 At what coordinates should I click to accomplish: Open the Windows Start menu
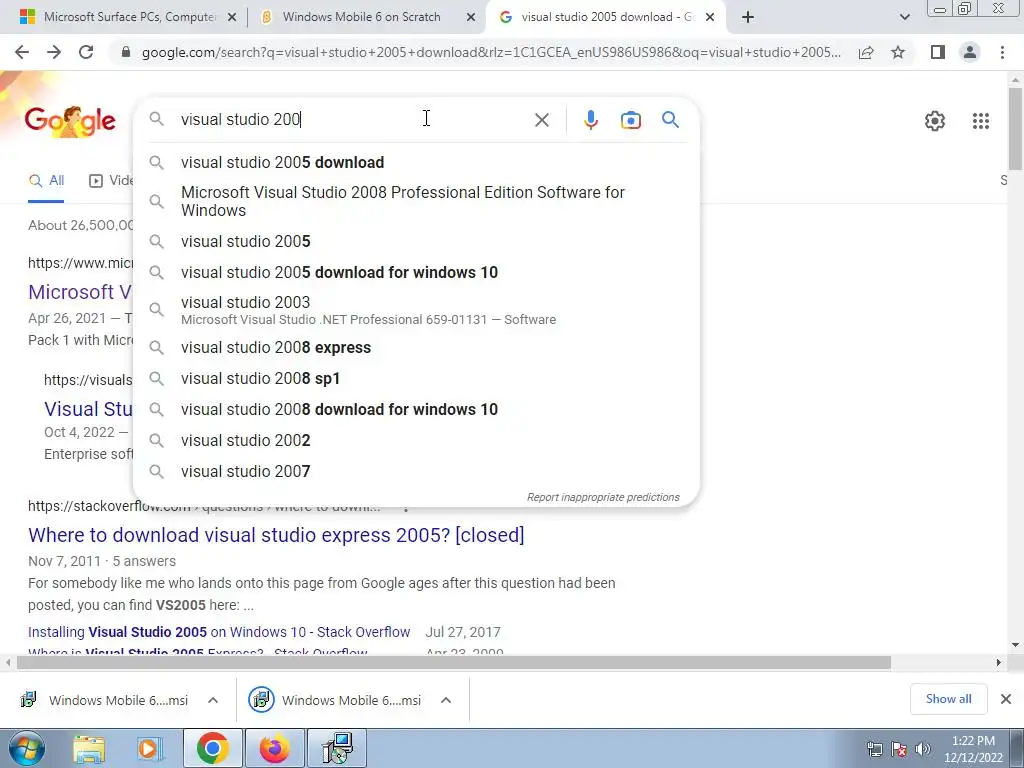coord(26,748)
